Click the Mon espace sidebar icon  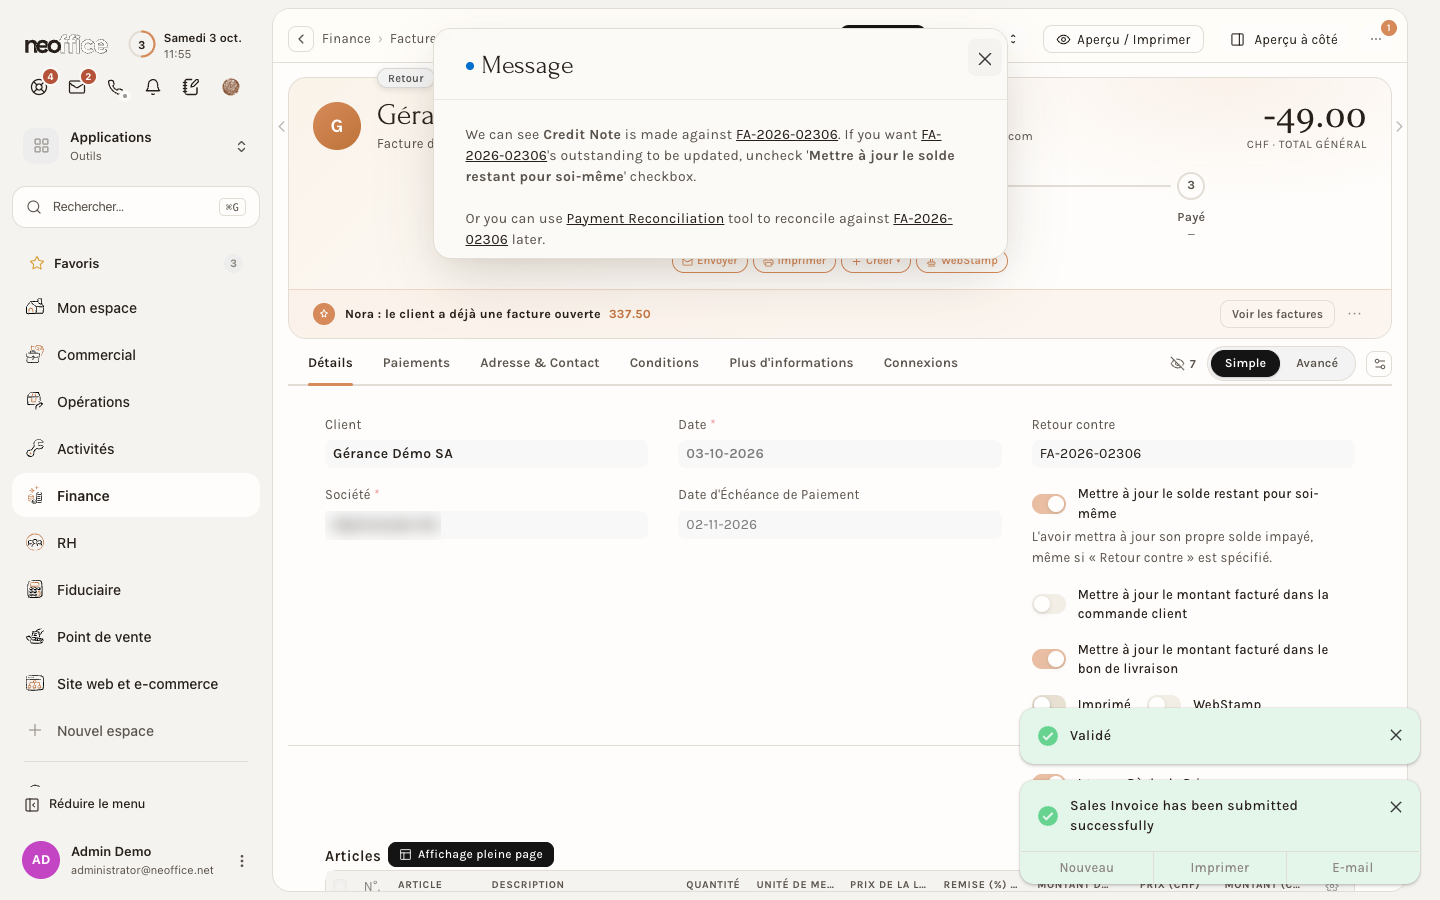35,307
